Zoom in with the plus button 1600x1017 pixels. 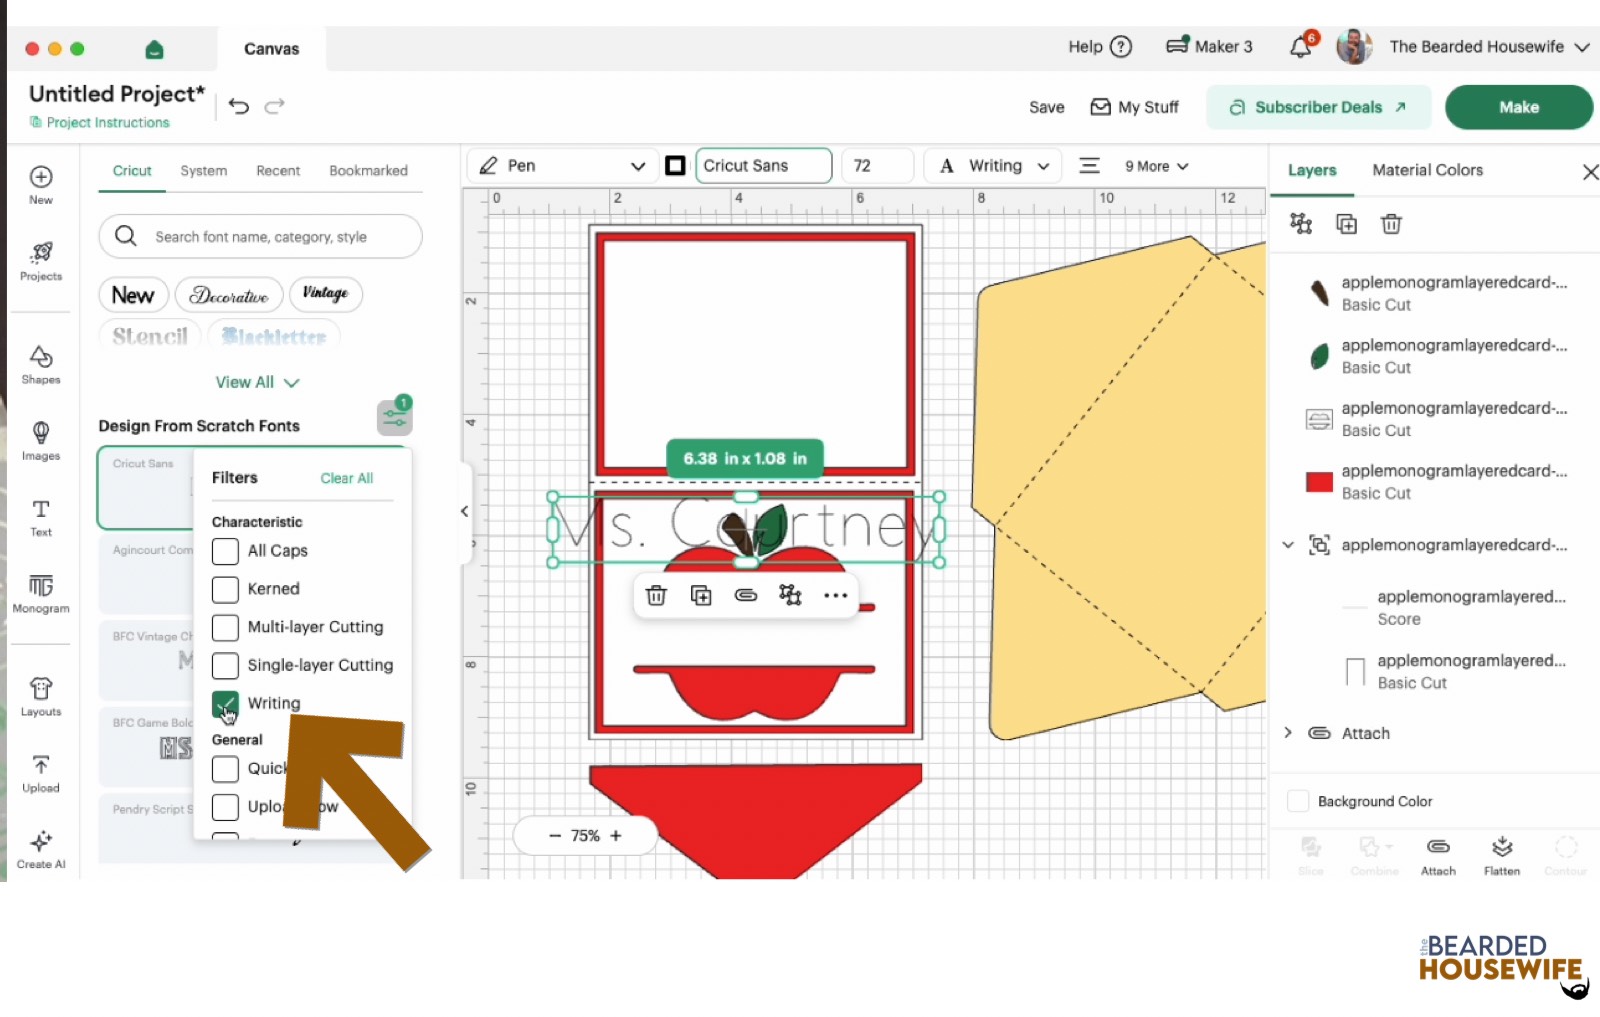pos(616,836)
